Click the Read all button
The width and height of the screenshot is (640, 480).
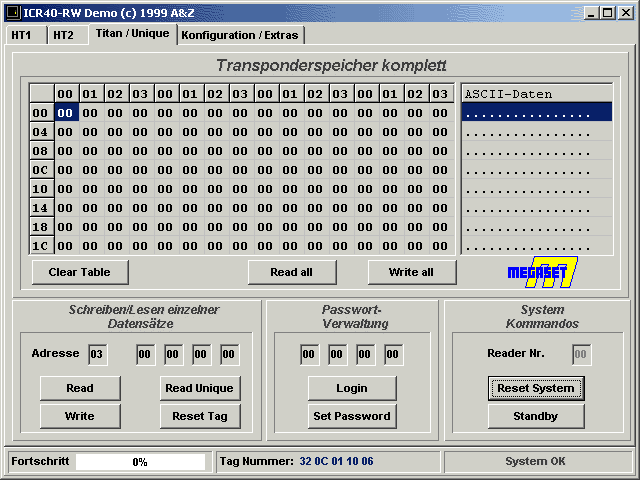[x=292, y=272]
